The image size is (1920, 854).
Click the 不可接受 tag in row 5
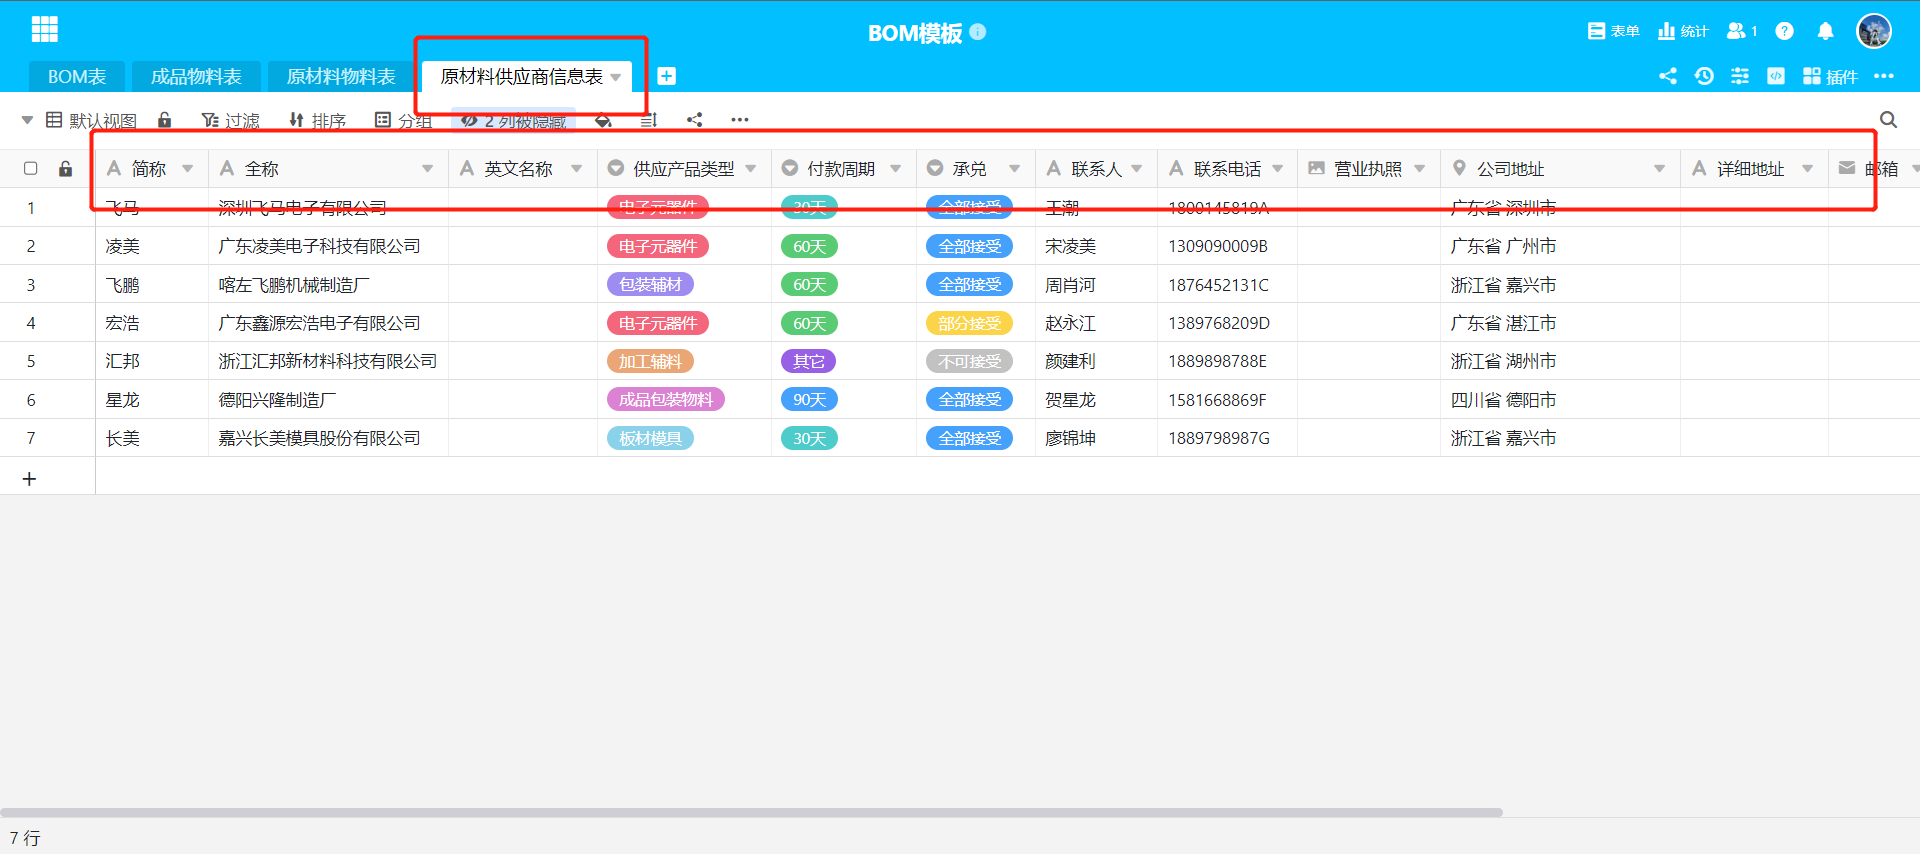coord(969,361)
